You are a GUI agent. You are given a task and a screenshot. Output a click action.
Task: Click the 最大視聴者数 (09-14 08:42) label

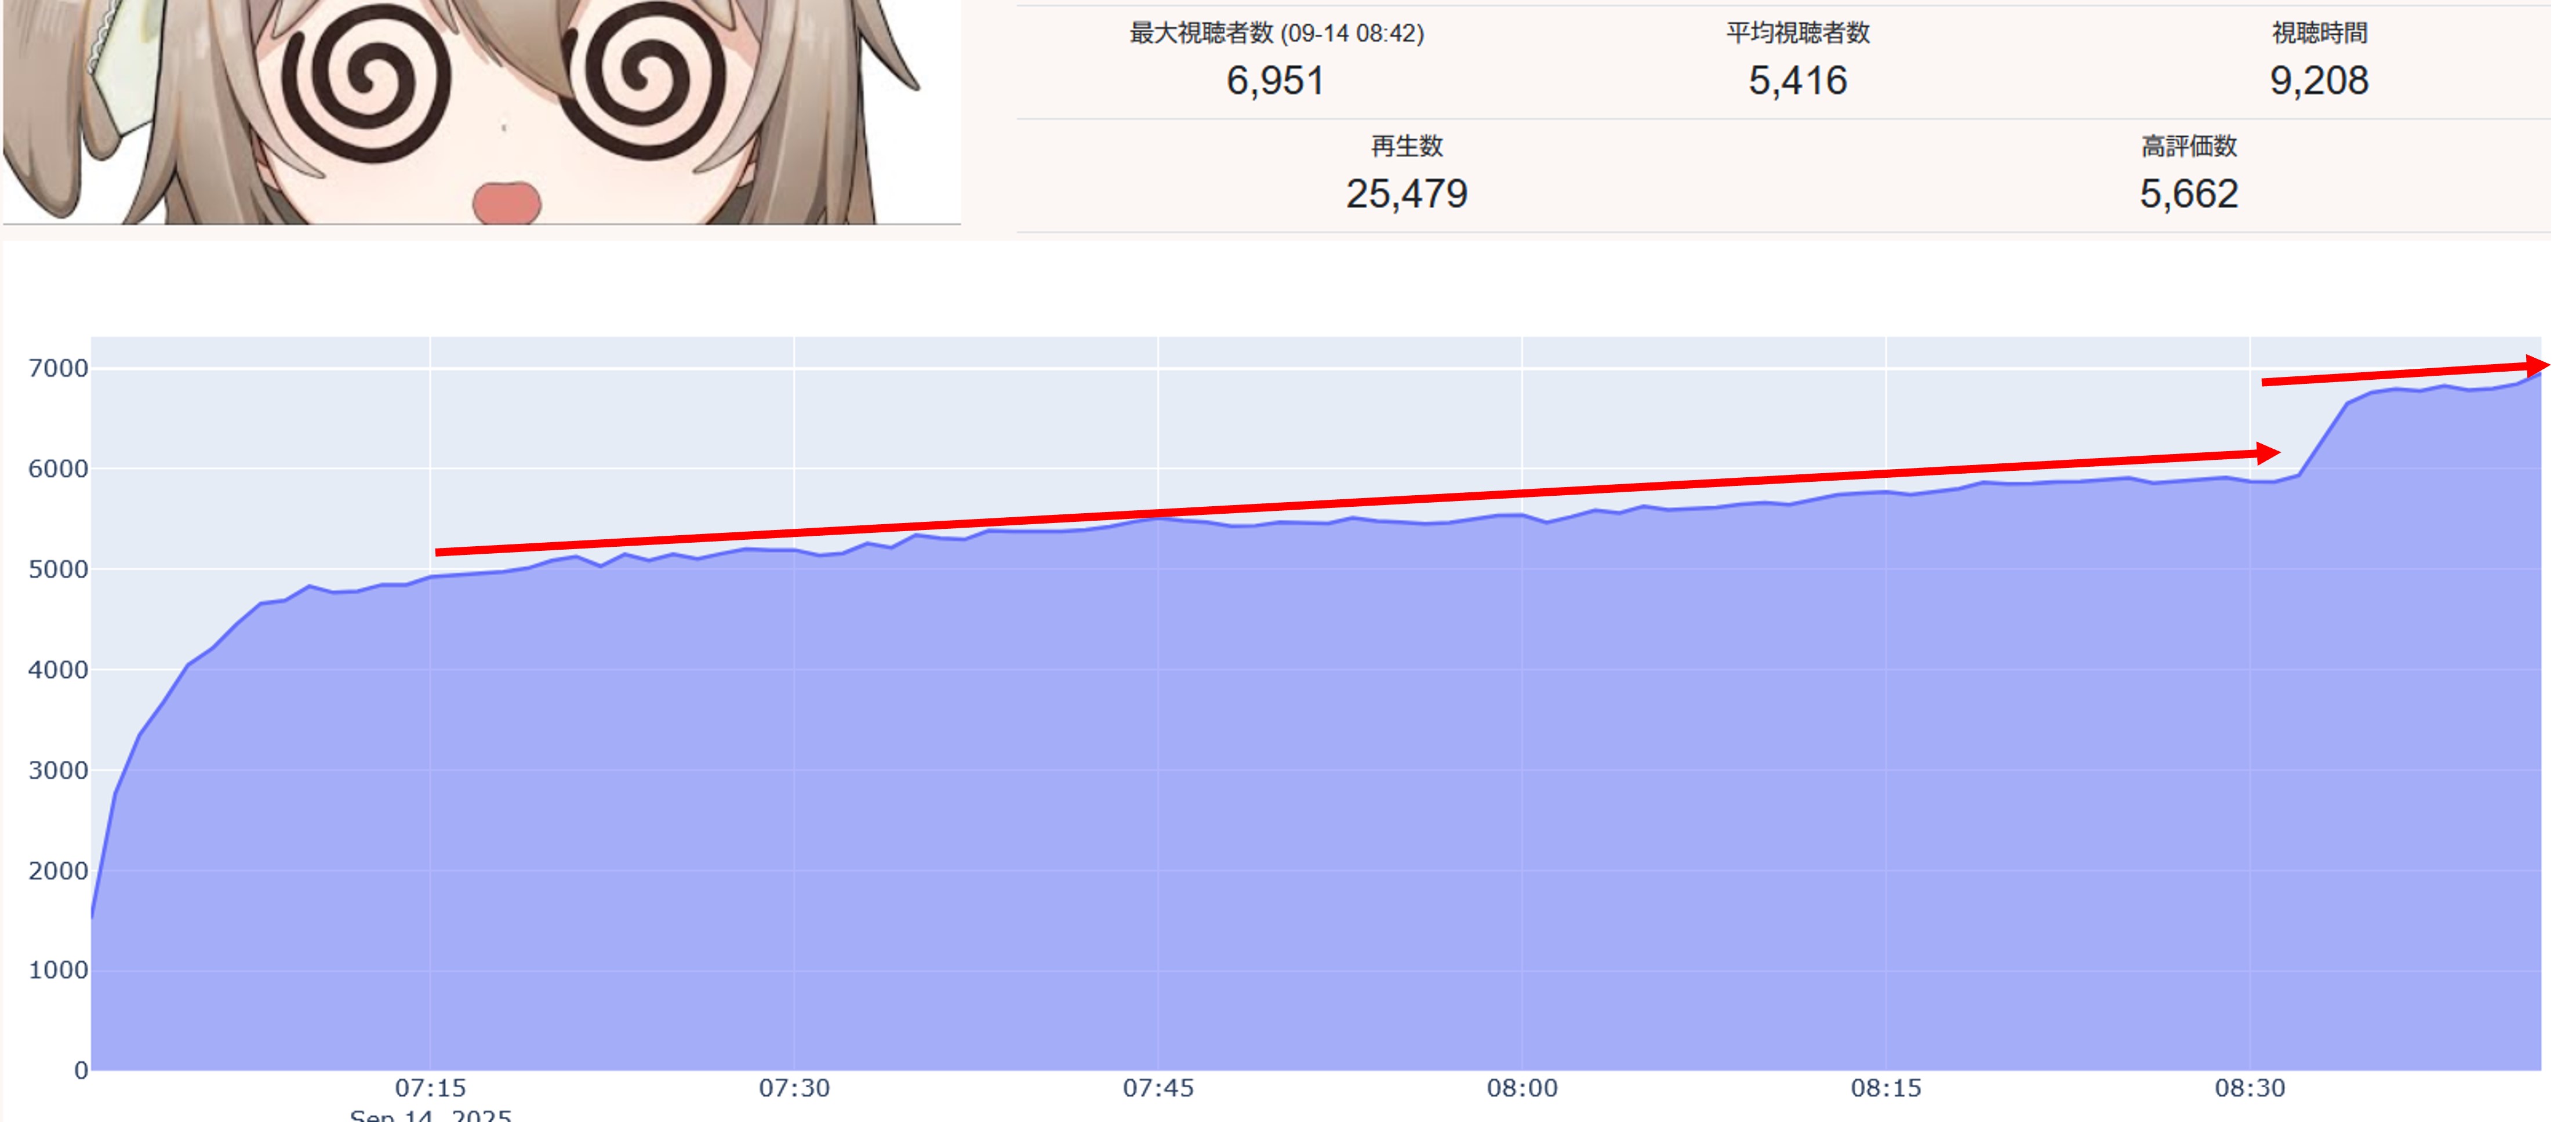(x=1276, y=33)
